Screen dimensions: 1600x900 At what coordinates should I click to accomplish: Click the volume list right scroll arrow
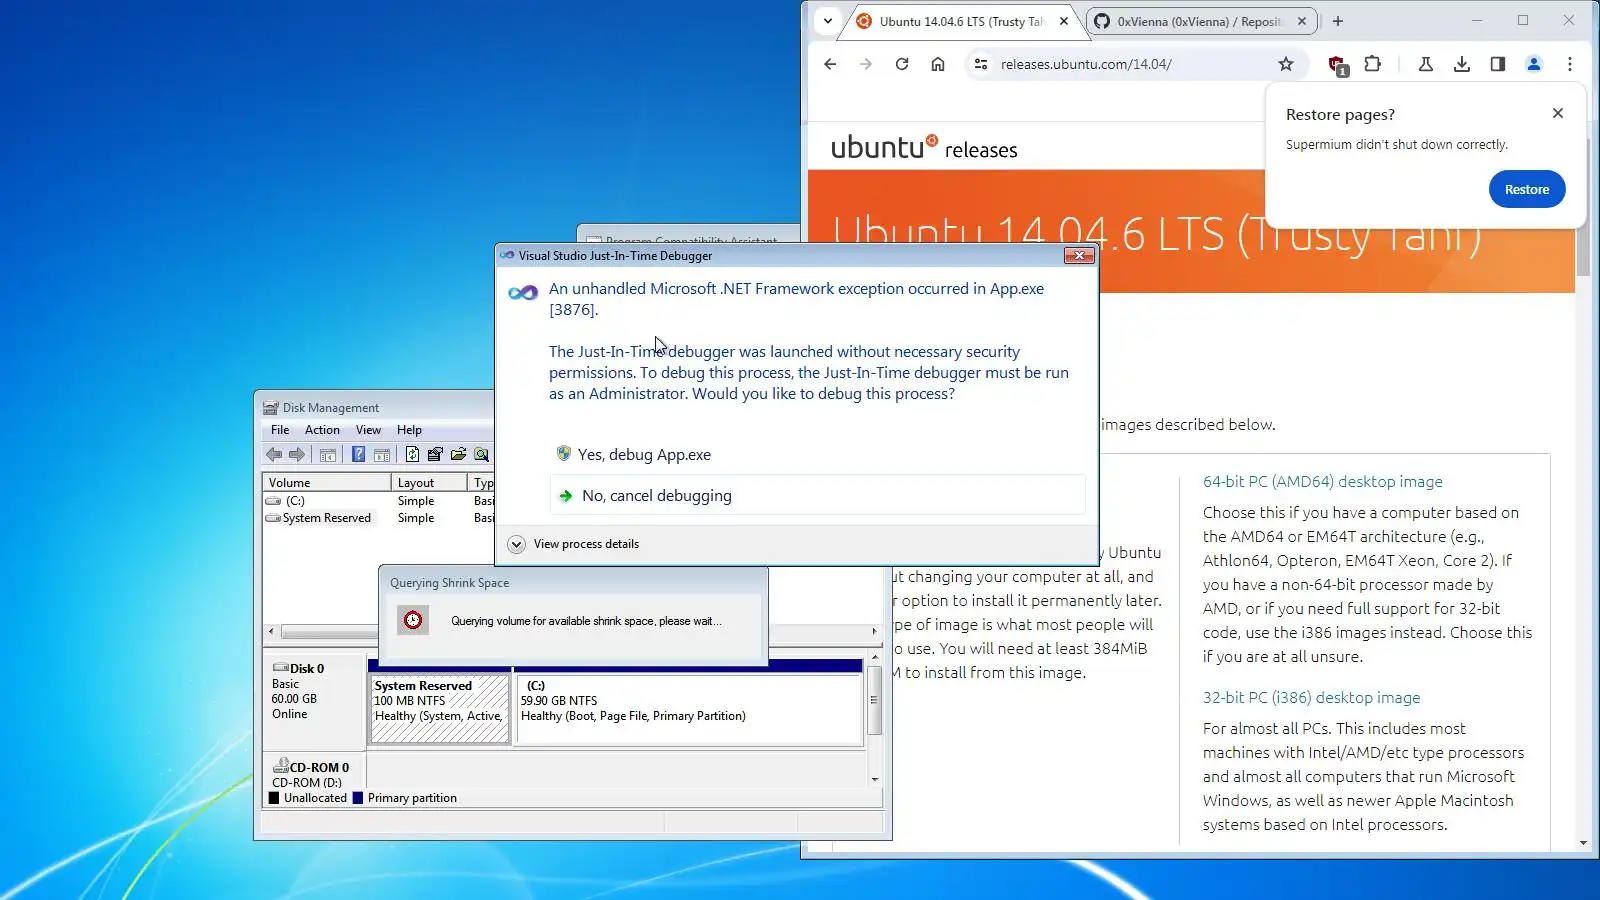[x=874, y=632]
